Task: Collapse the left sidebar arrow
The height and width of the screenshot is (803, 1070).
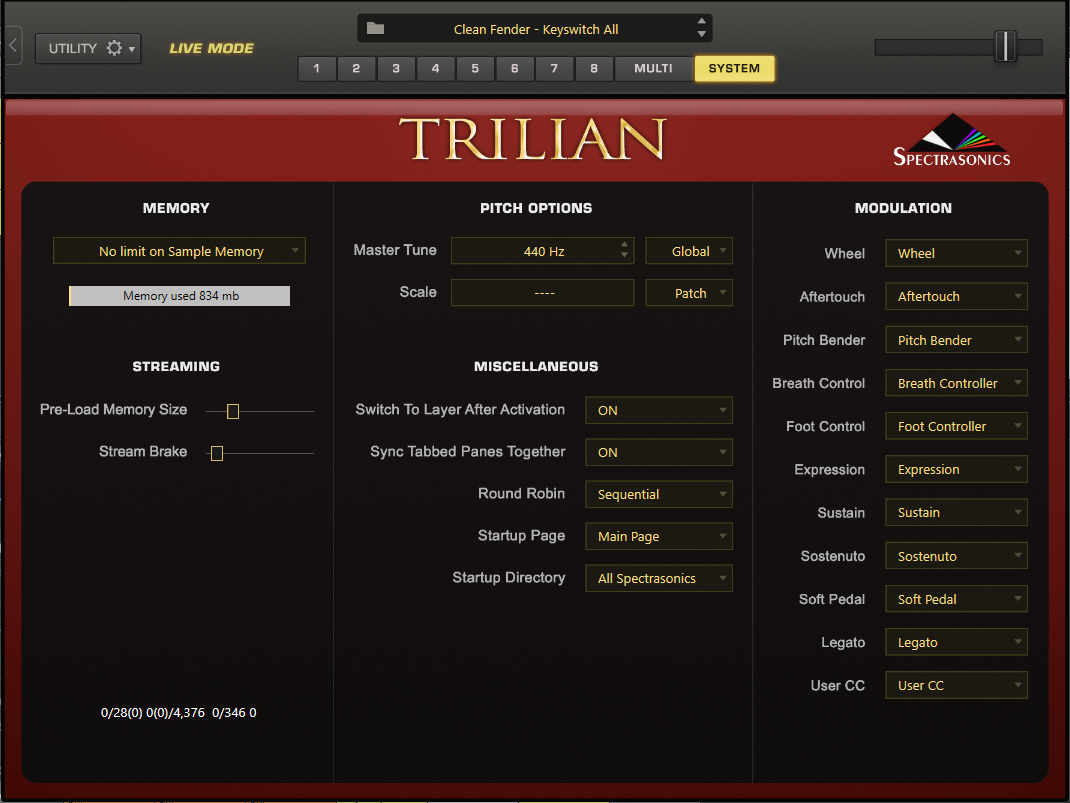Action: pos(13,46)
